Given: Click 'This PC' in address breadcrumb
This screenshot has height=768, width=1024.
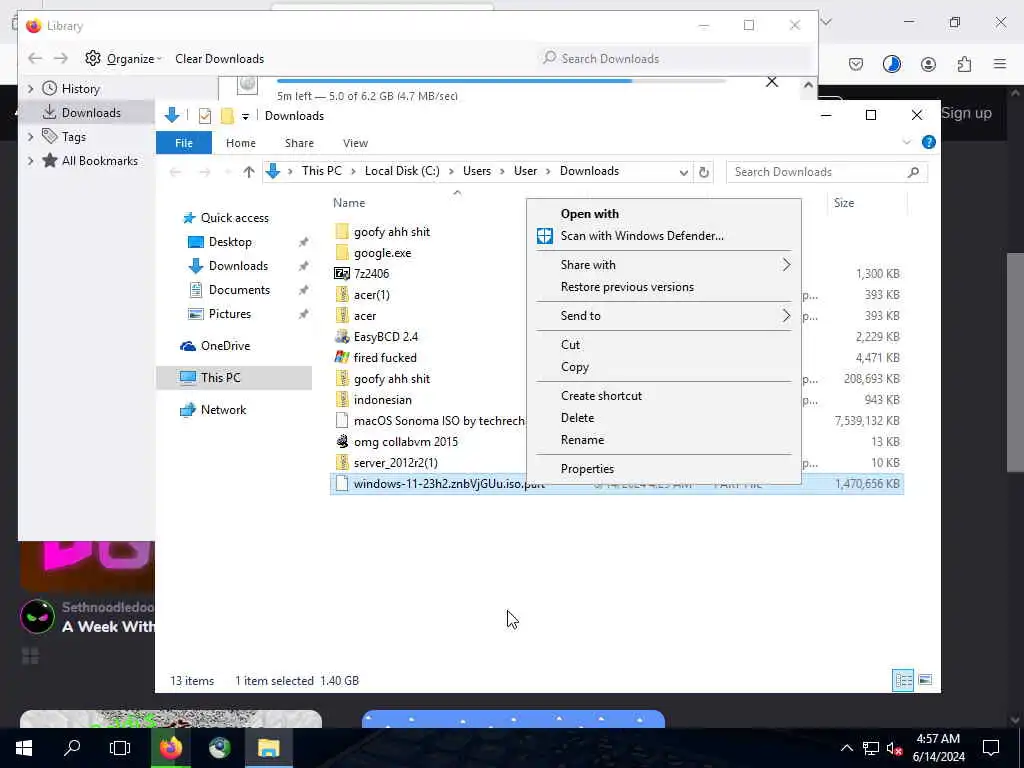Looking at the screenshot, I should pyautogui.click(x=321, y=171).
